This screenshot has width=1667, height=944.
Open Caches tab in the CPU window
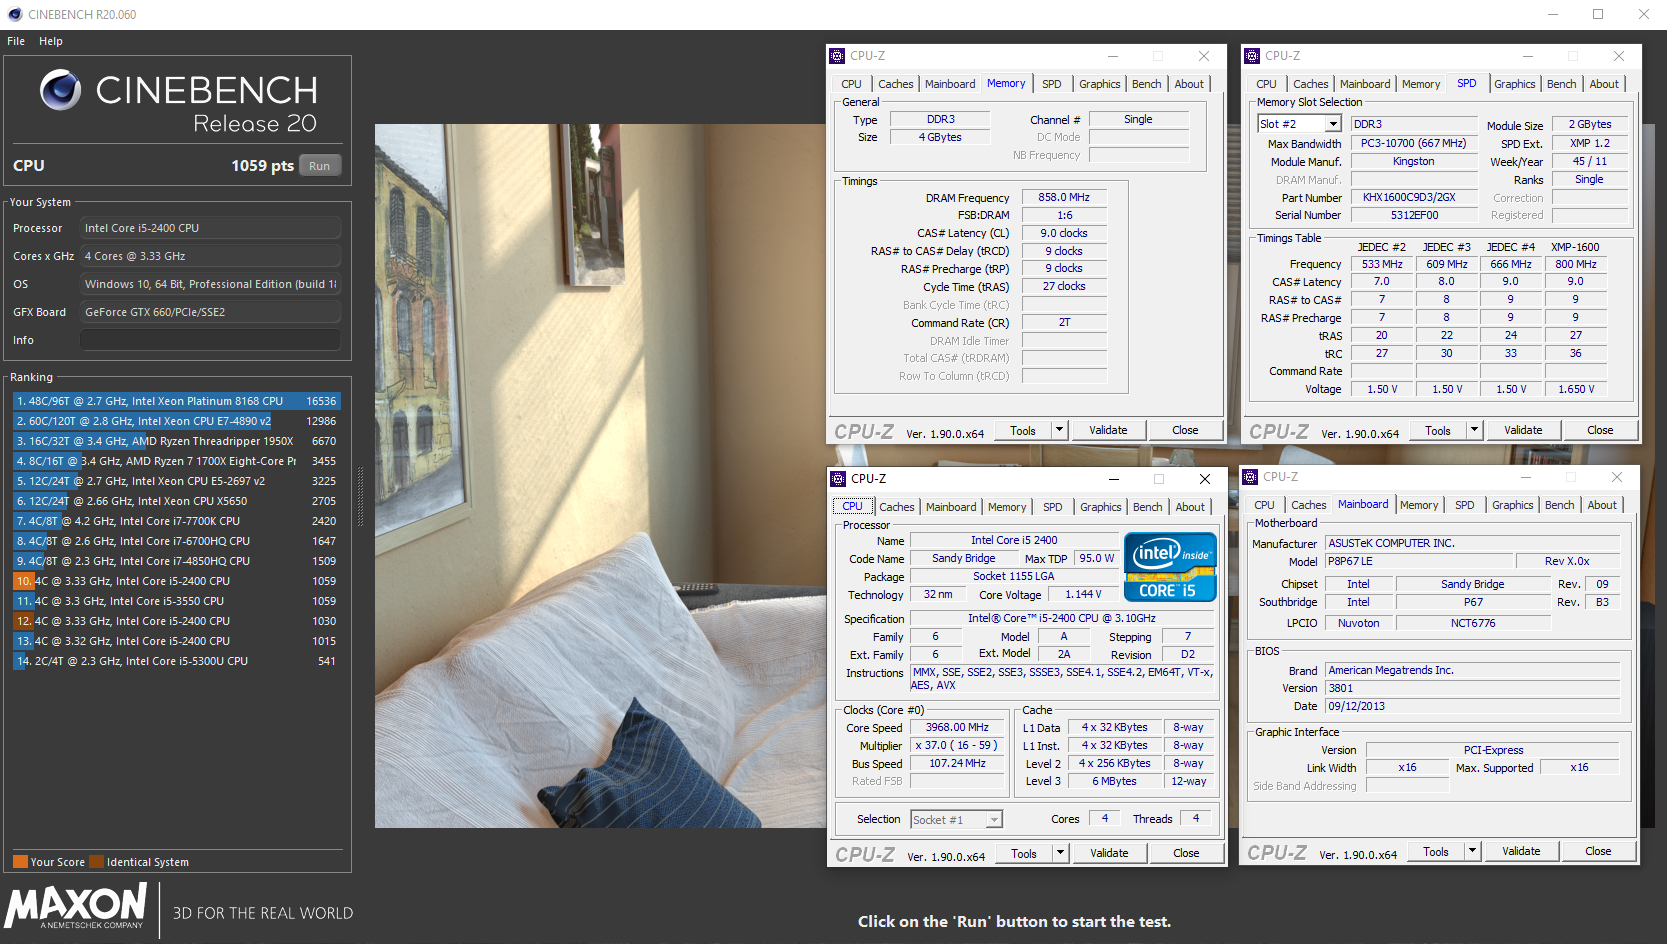(896, 507)
